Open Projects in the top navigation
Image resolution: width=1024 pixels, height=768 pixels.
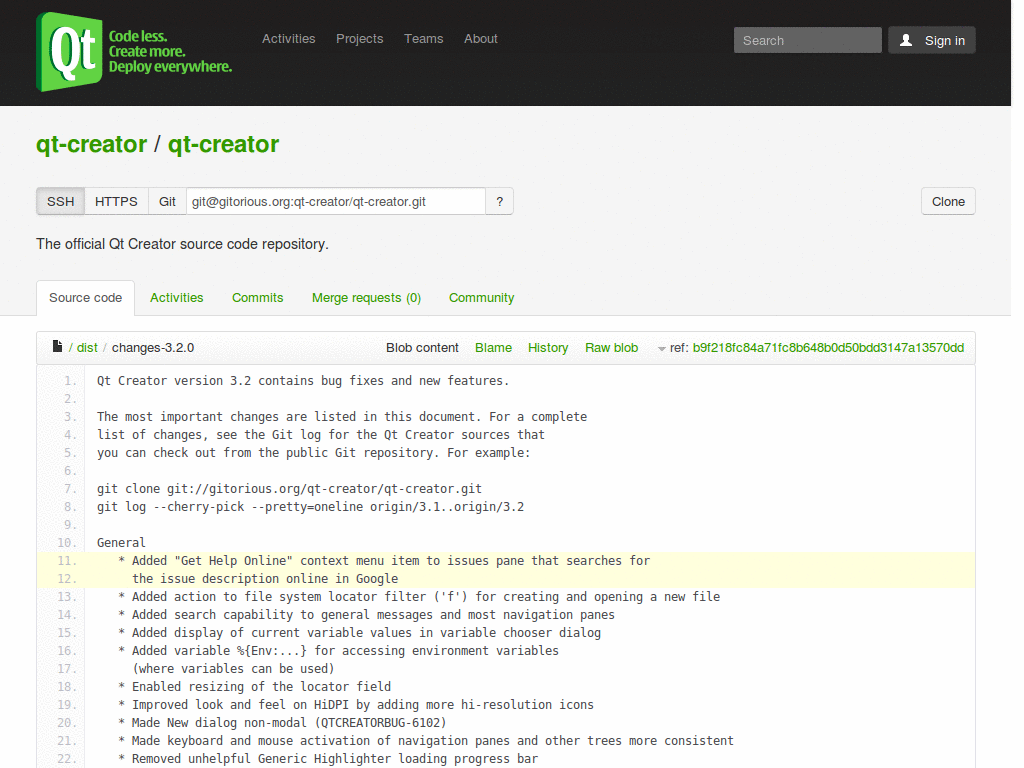(360, 39)
